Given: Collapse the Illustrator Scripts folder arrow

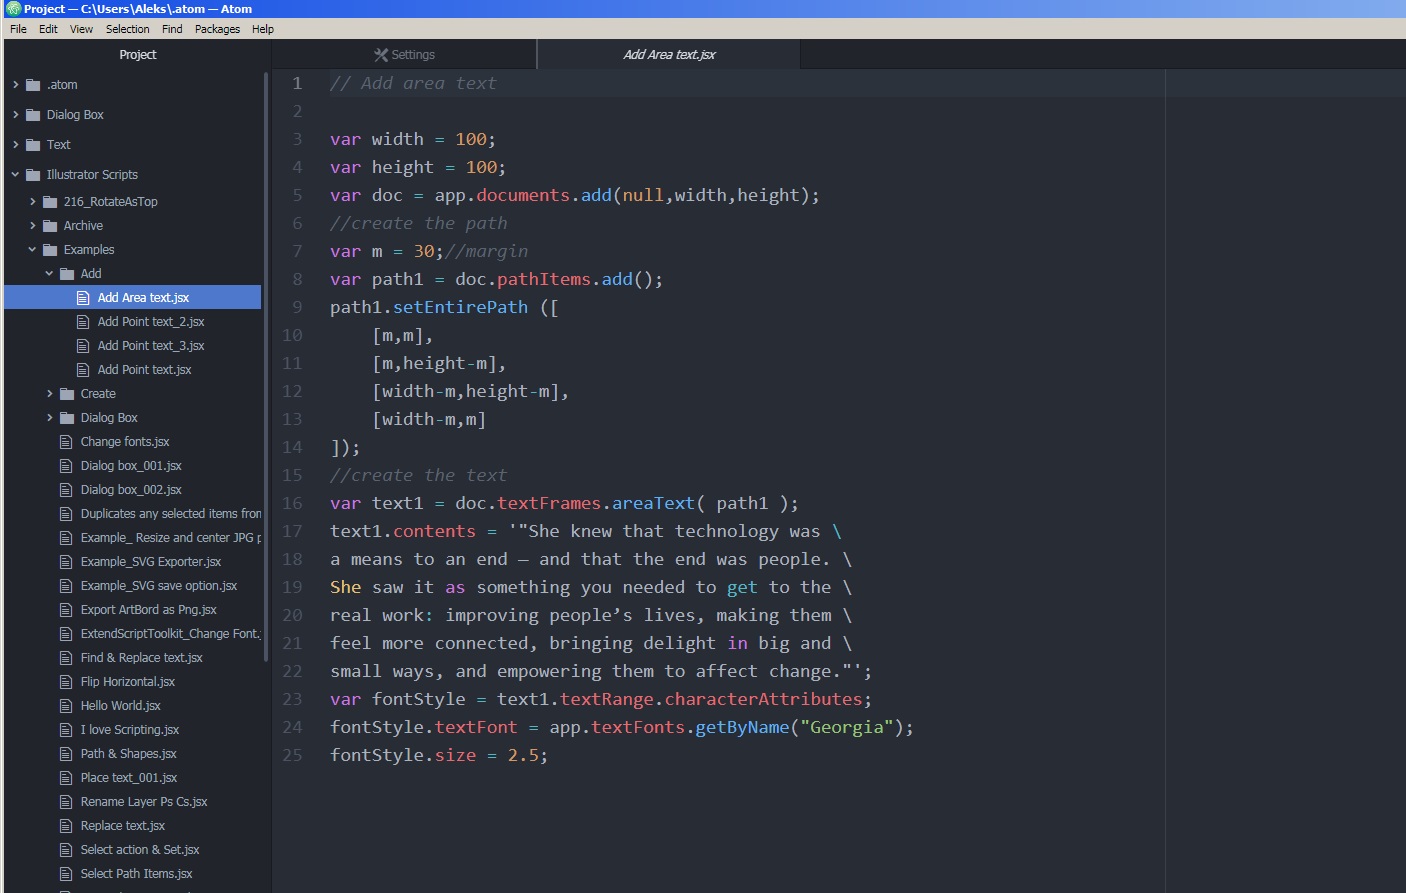Looking at the screenshot, I should tap(16, 175).
